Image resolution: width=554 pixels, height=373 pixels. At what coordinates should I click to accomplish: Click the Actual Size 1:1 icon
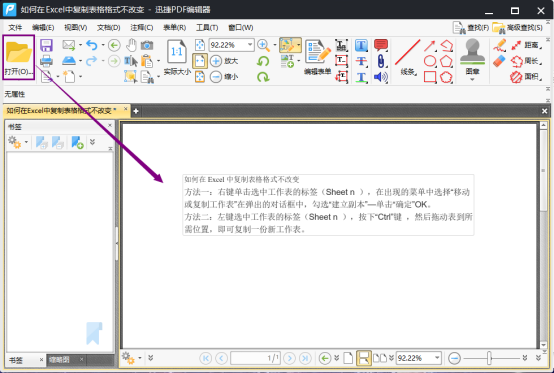(x=177, y=57)
